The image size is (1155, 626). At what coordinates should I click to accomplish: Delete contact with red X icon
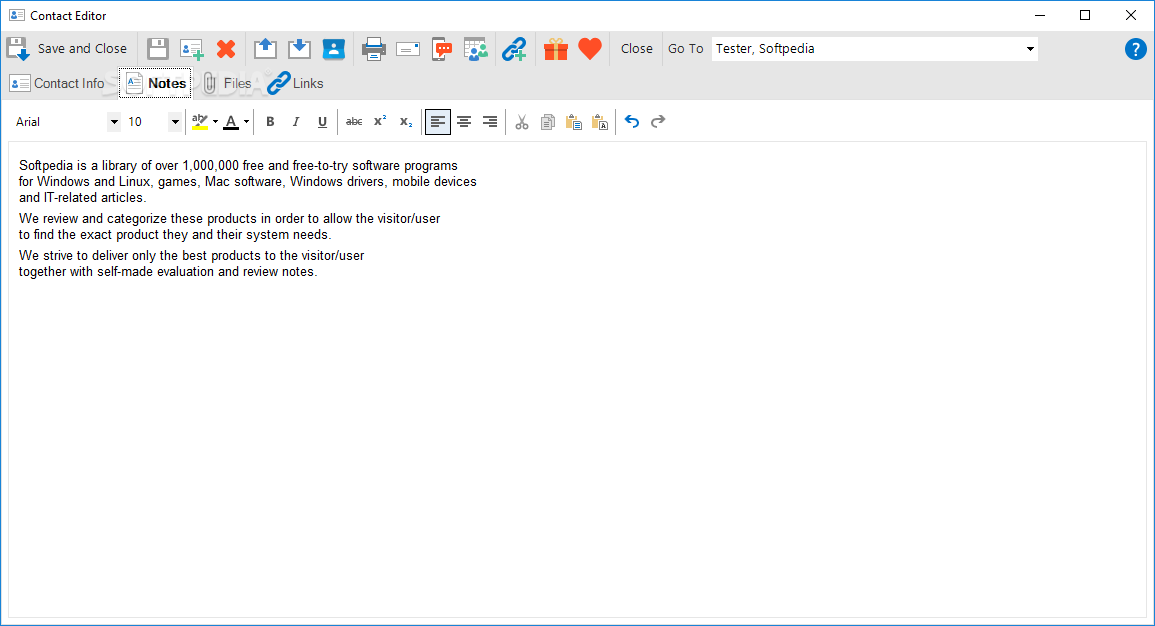tap(226, 49)
